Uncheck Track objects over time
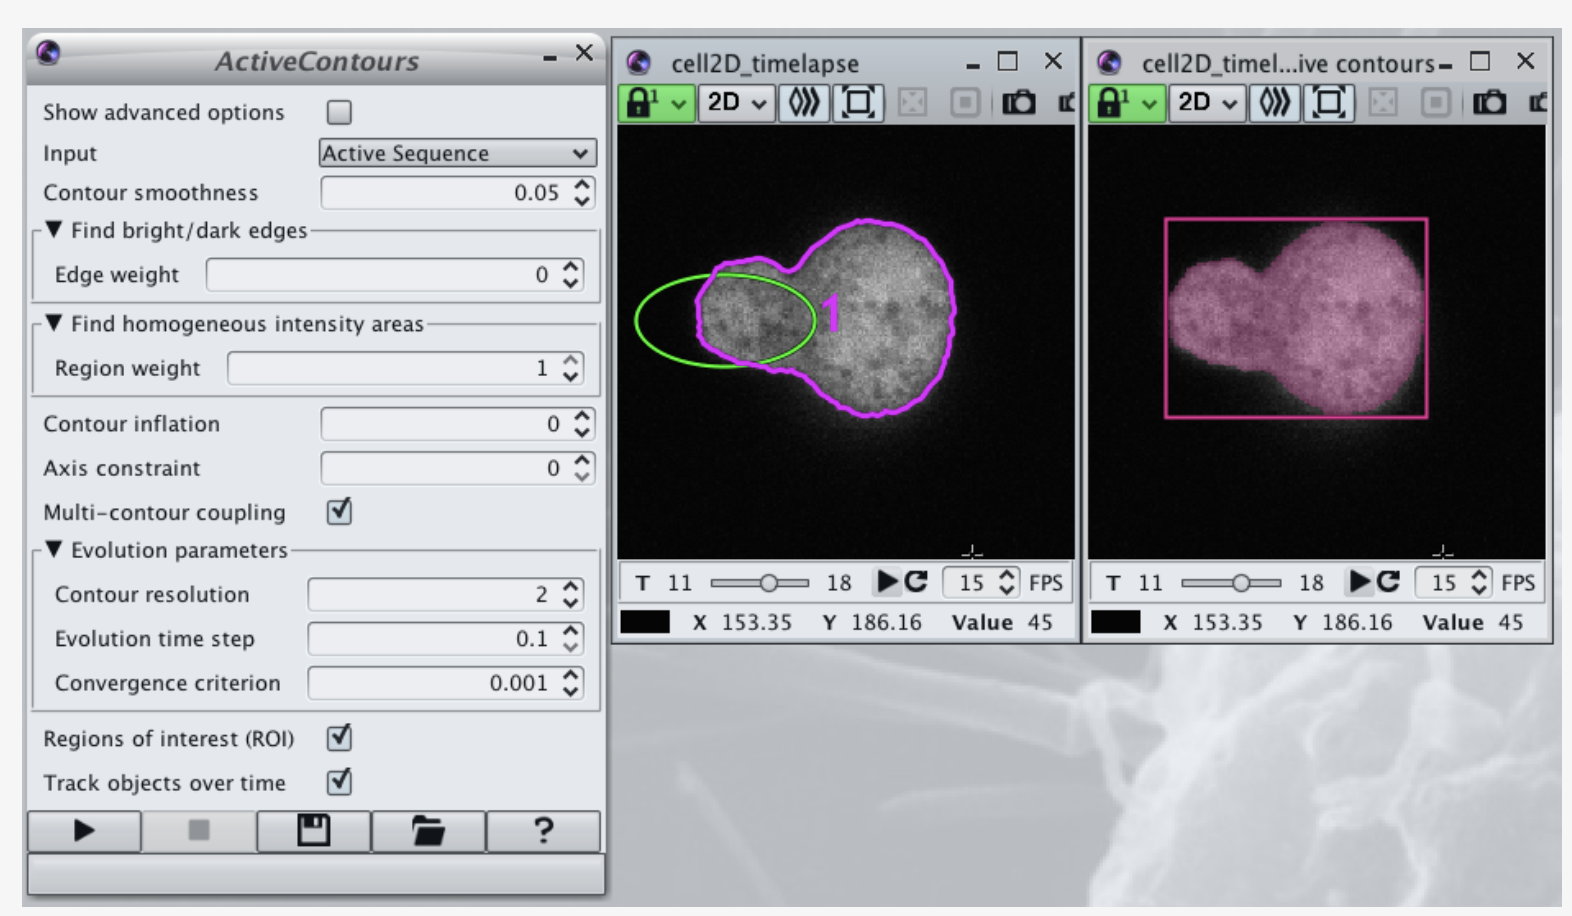Screen dimensions: 1572x916 pos(339,782)
